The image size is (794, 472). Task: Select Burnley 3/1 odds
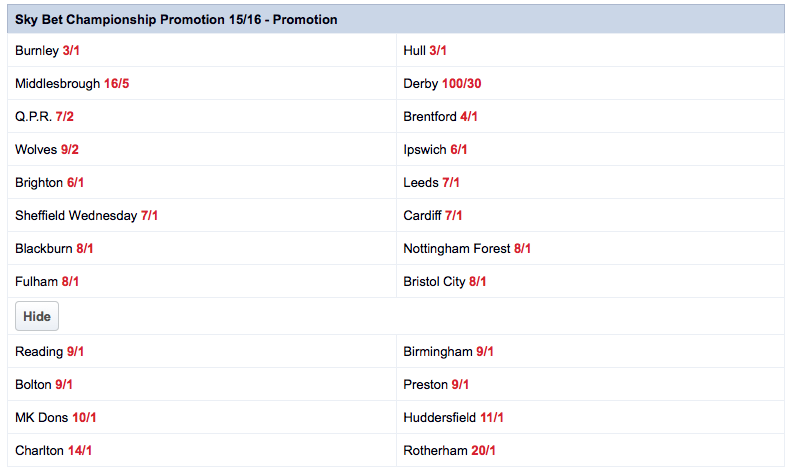coord(71,51)
